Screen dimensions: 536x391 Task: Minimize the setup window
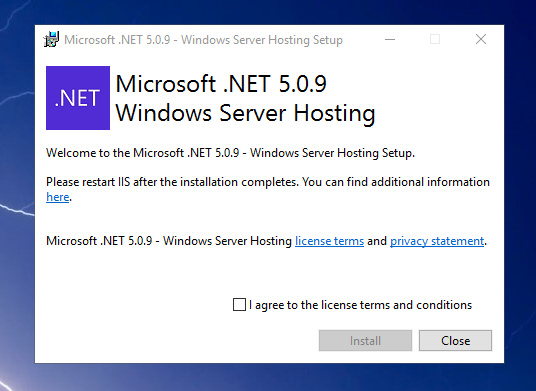[x=390, y=39]
